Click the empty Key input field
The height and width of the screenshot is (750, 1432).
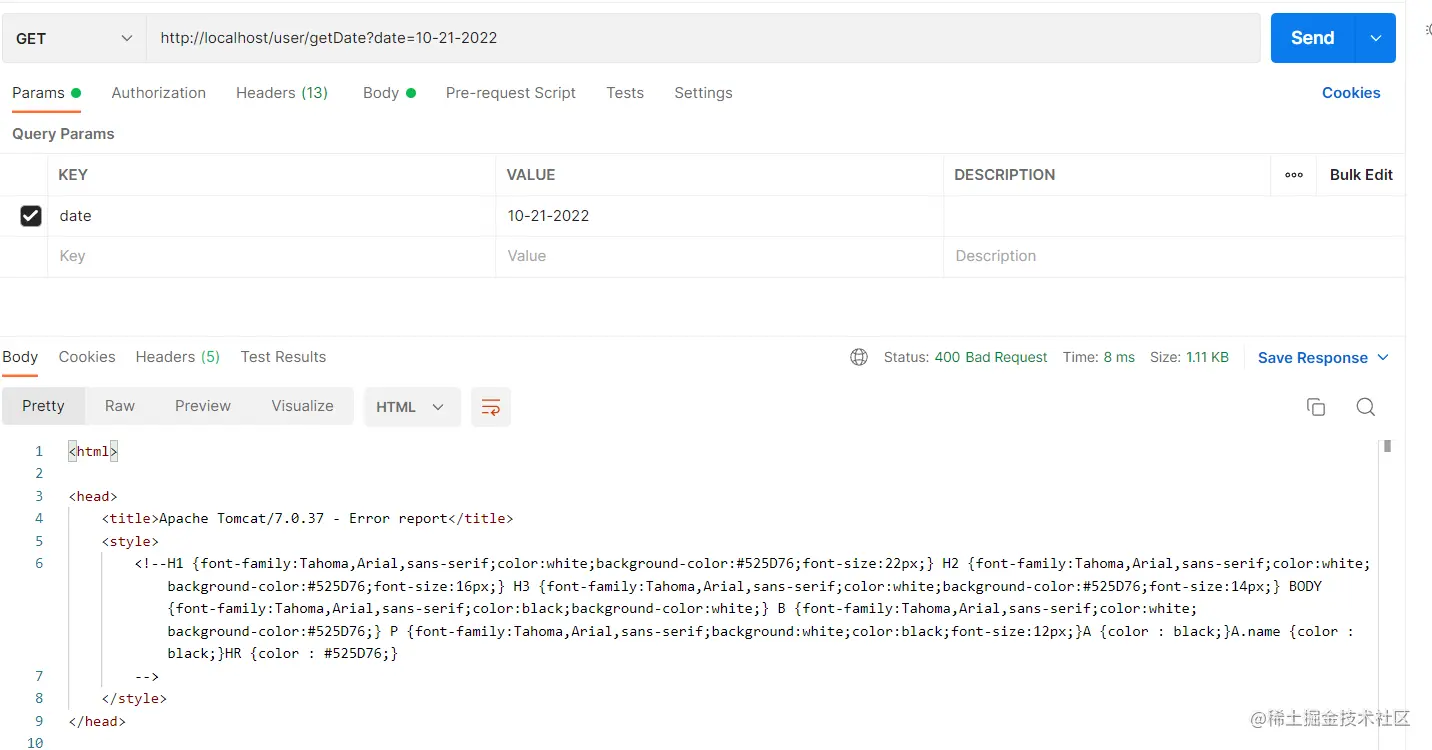pyautogui.click(x=271, y=256)
